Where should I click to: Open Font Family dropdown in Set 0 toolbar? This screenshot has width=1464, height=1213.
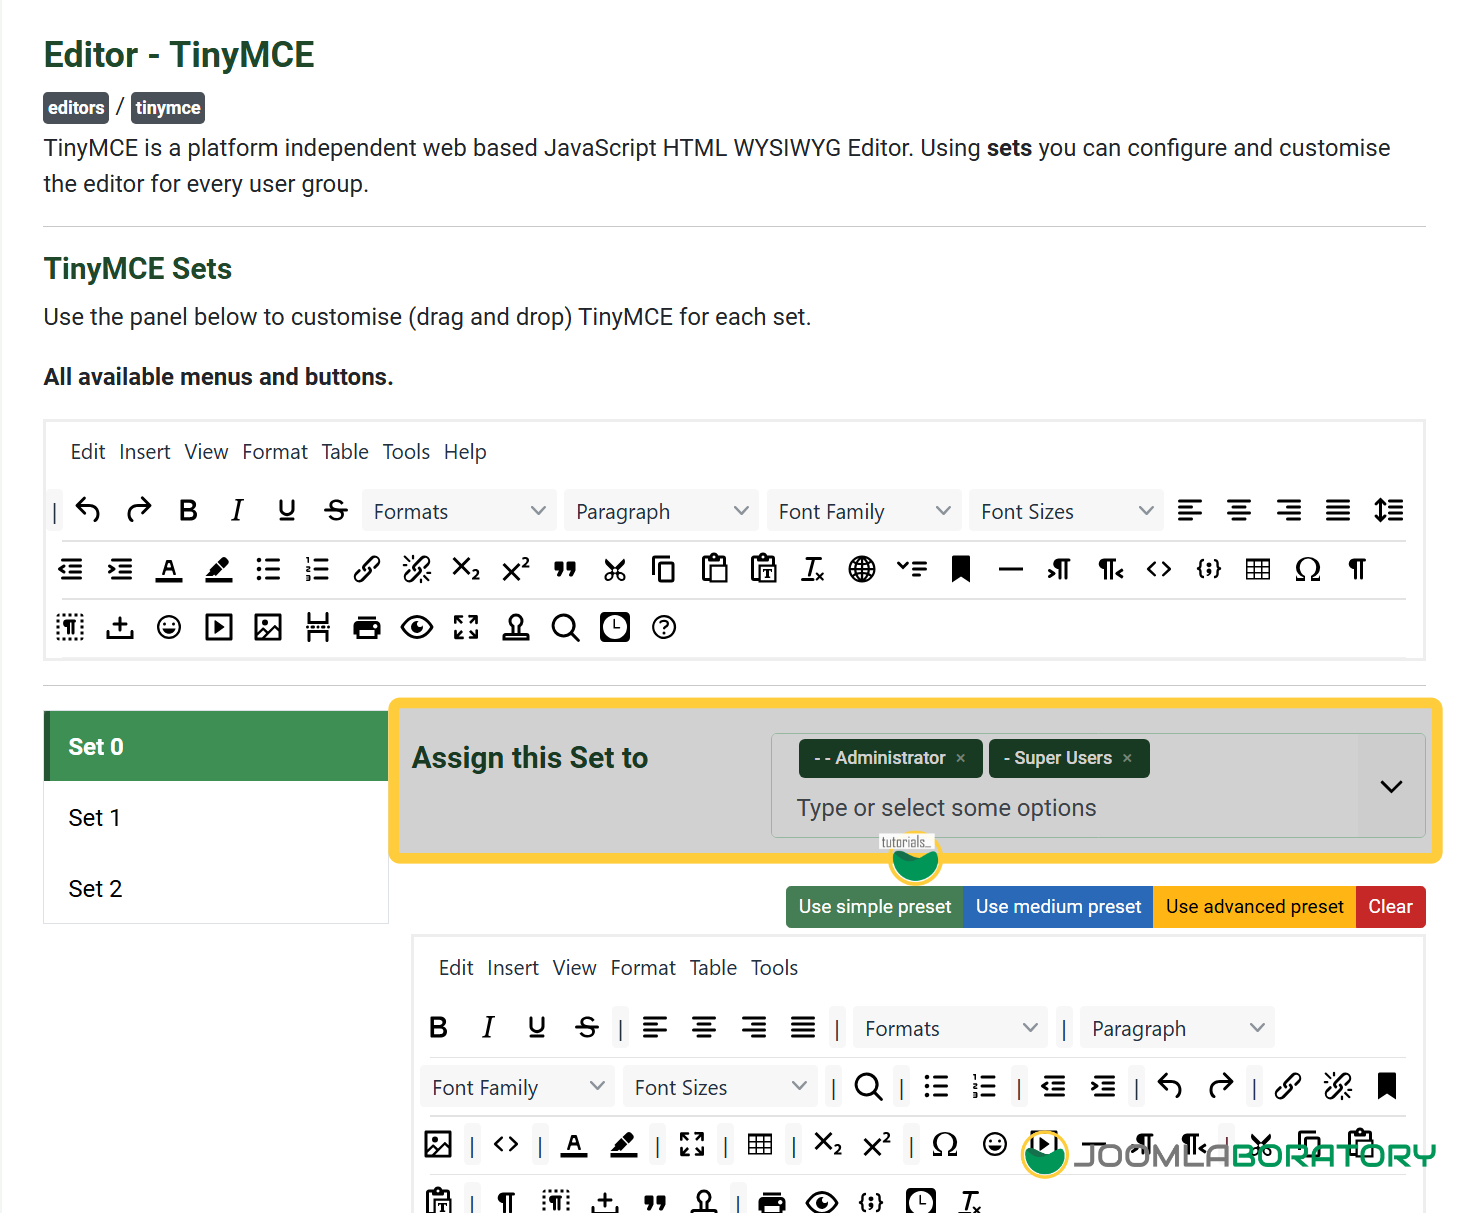click(517, 1087)
